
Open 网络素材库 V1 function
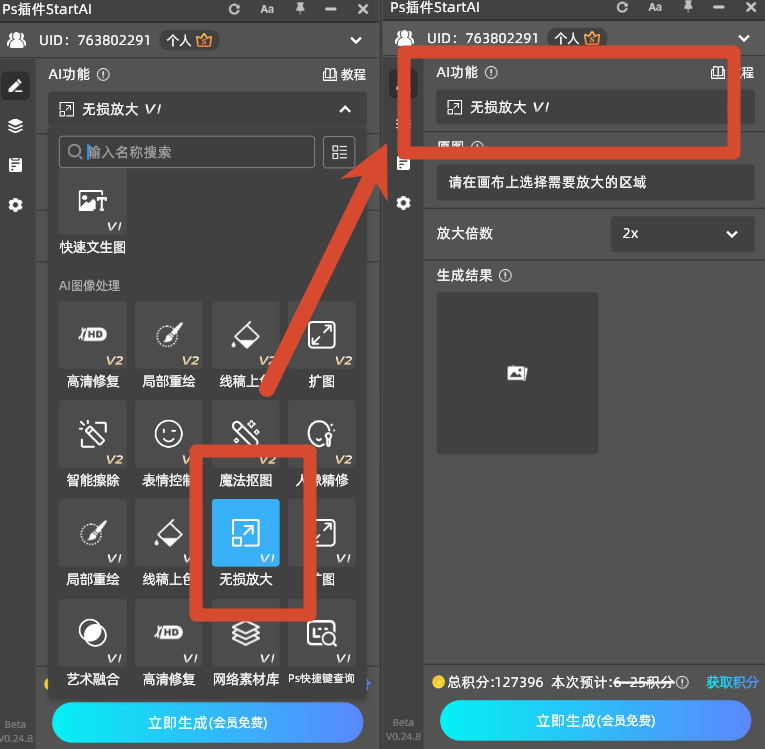245,644
